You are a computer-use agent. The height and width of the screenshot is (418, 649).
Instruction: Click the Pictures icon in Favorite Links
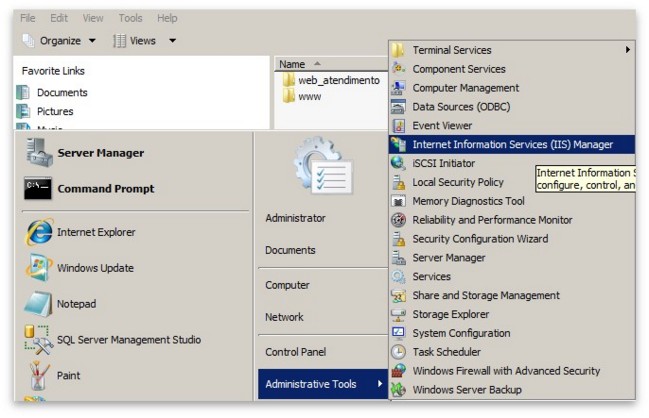click(23, 111)
